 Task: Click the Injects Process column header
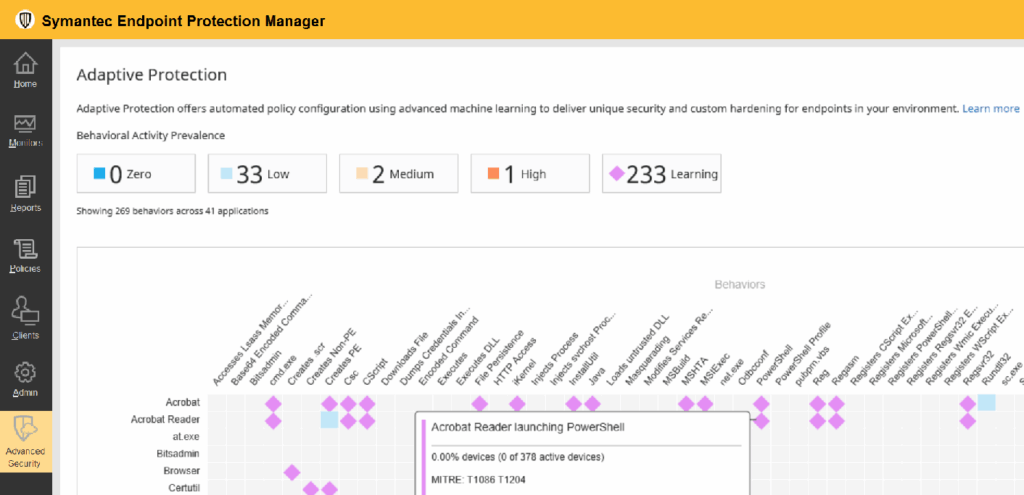tap(554, 359)
